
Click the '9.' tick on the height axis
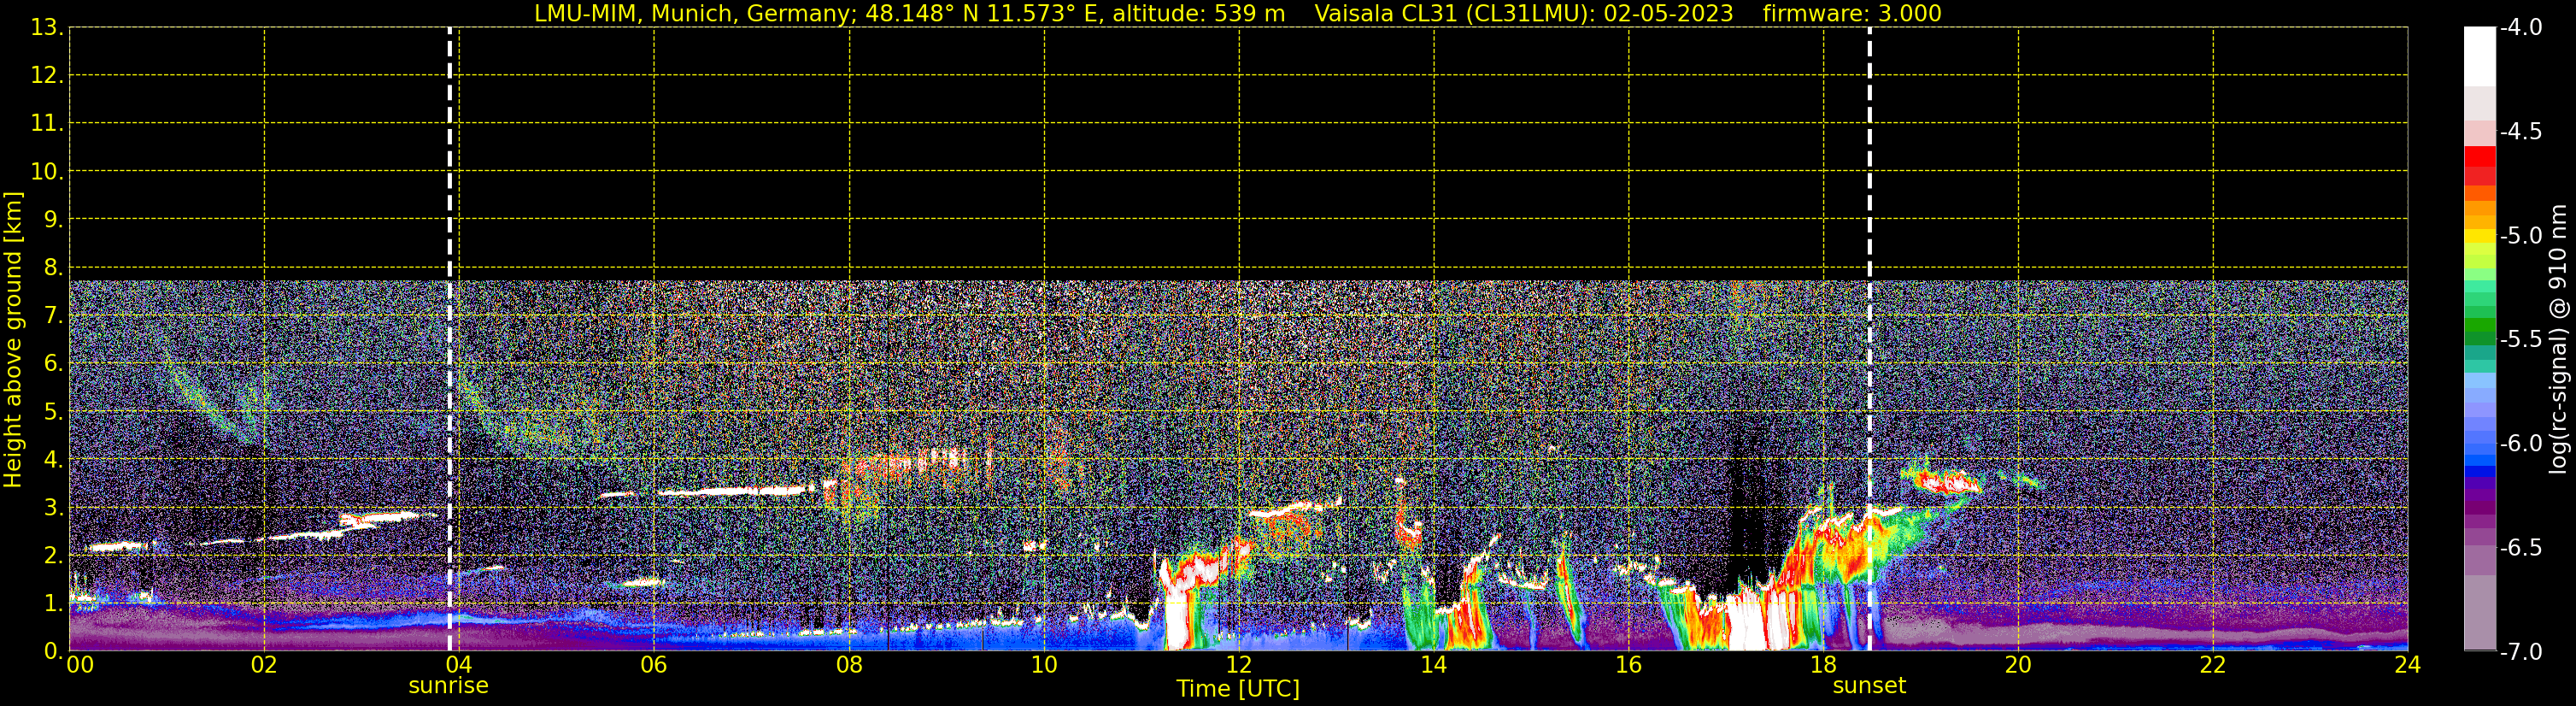tap(52, 220)
